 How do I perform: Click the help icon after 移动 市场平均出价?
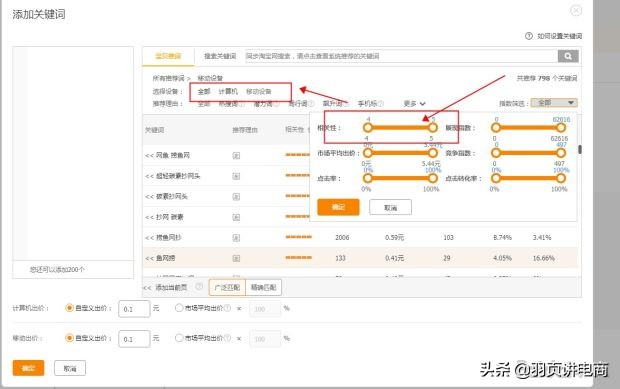[x=227, y=338]
